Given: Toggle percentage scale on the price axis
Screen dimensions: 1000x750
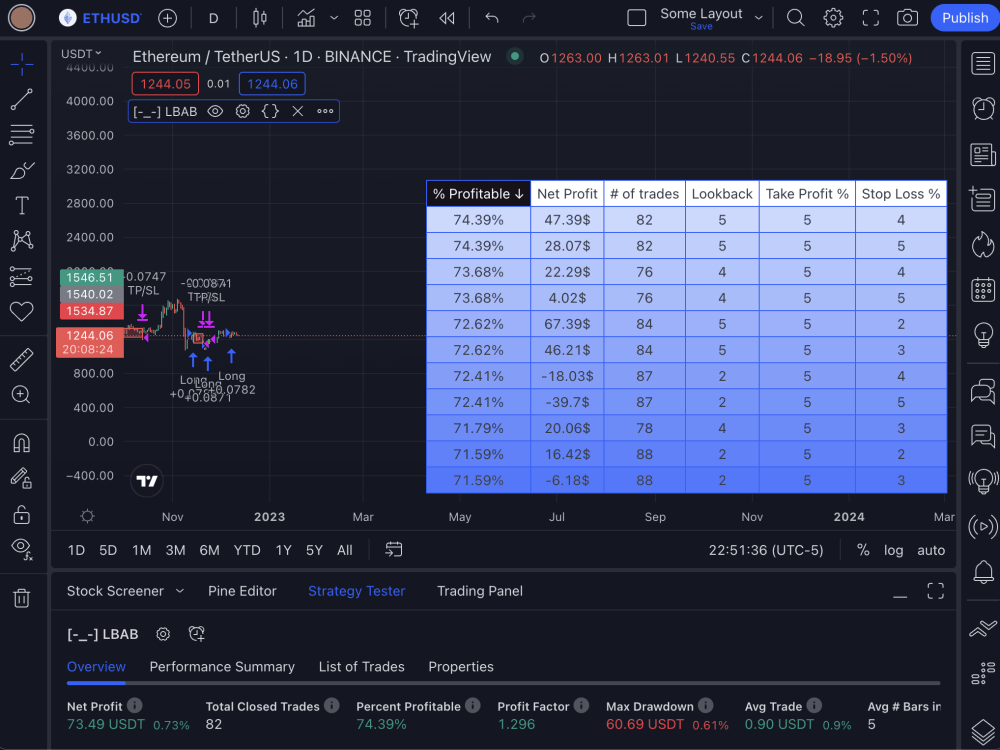Looking at the screenshot, I should [x=863, y=549].
